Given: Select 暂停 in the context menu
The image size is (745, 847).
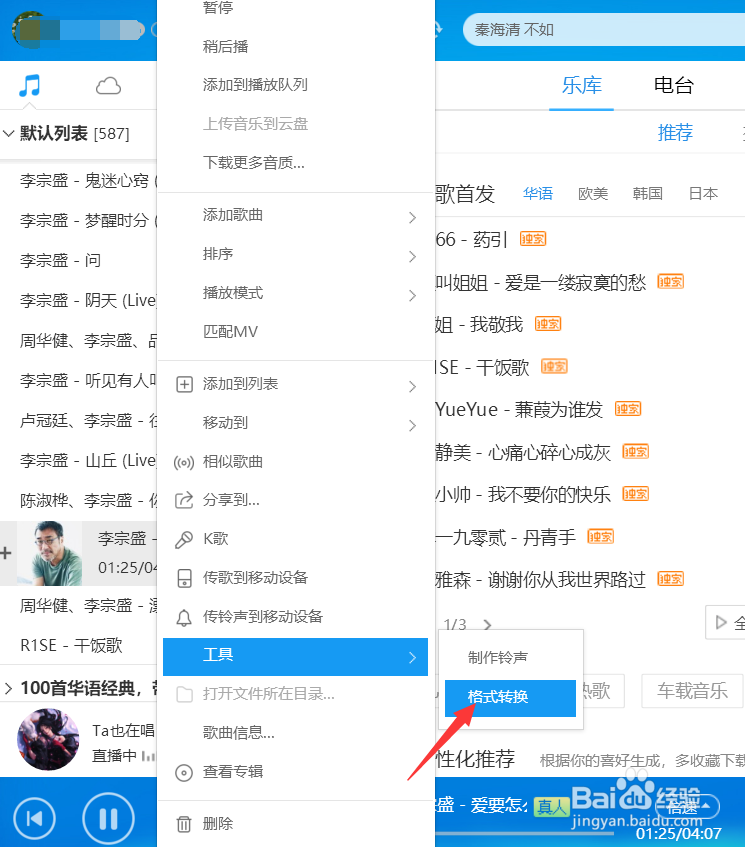Looking at the screenshot, I should (x=218, y=7).
